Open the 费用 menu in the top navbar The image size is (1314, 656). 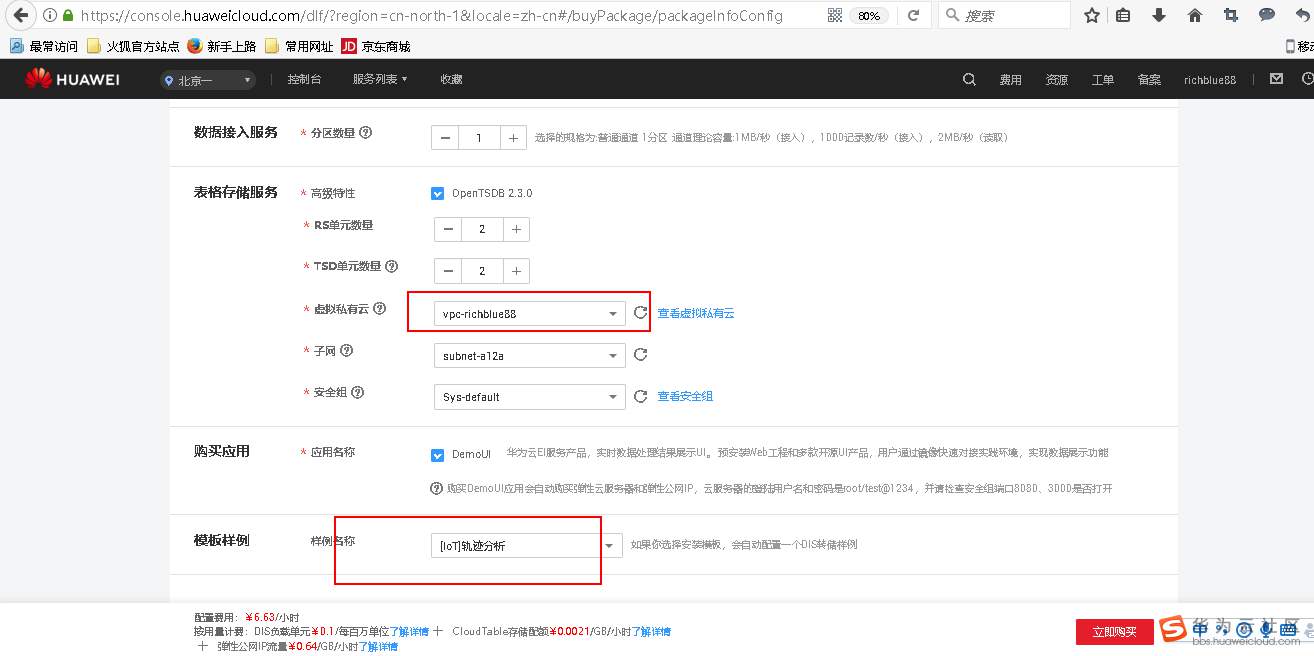click(1010, 79)
